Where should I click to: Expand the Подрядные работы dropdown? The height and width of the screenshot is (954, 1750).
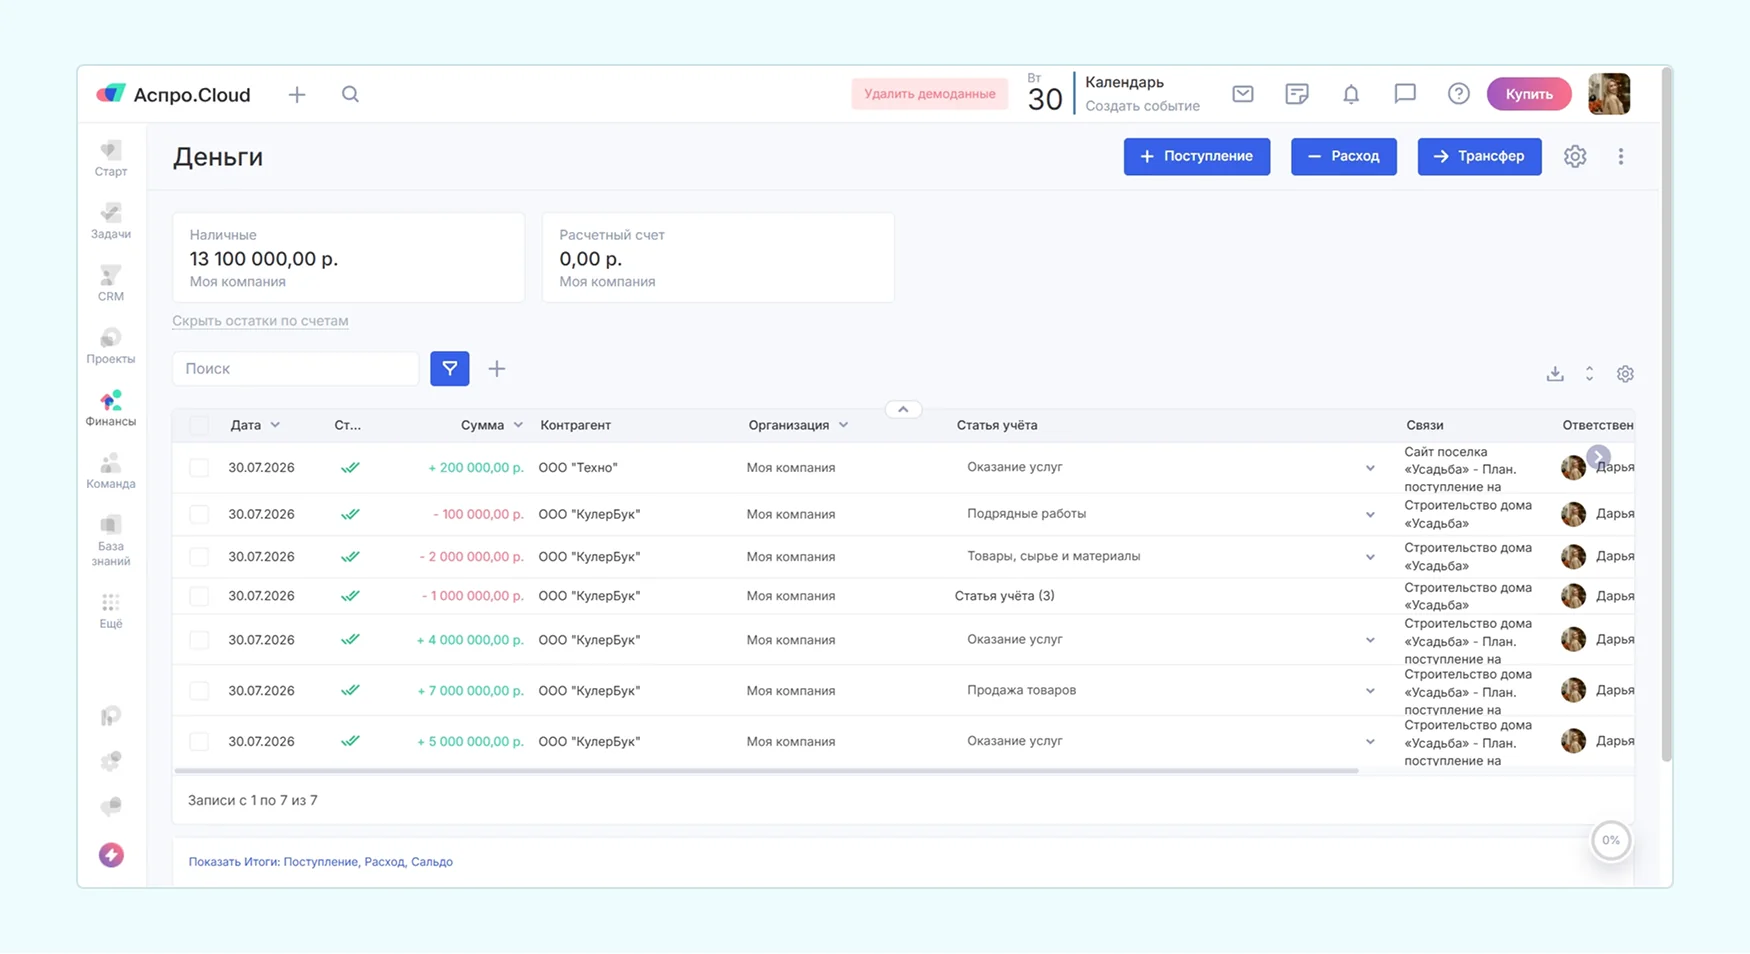[1370, 514]
